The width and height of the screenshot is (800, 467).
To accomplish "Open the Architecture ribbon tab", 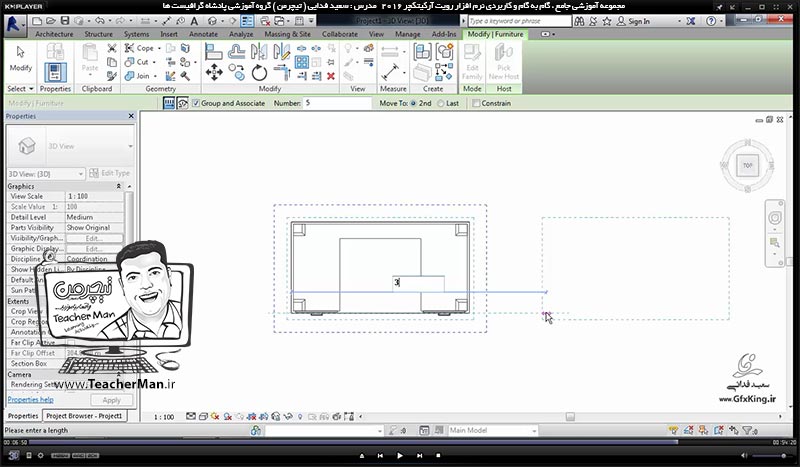I will [x=54, y=34].
